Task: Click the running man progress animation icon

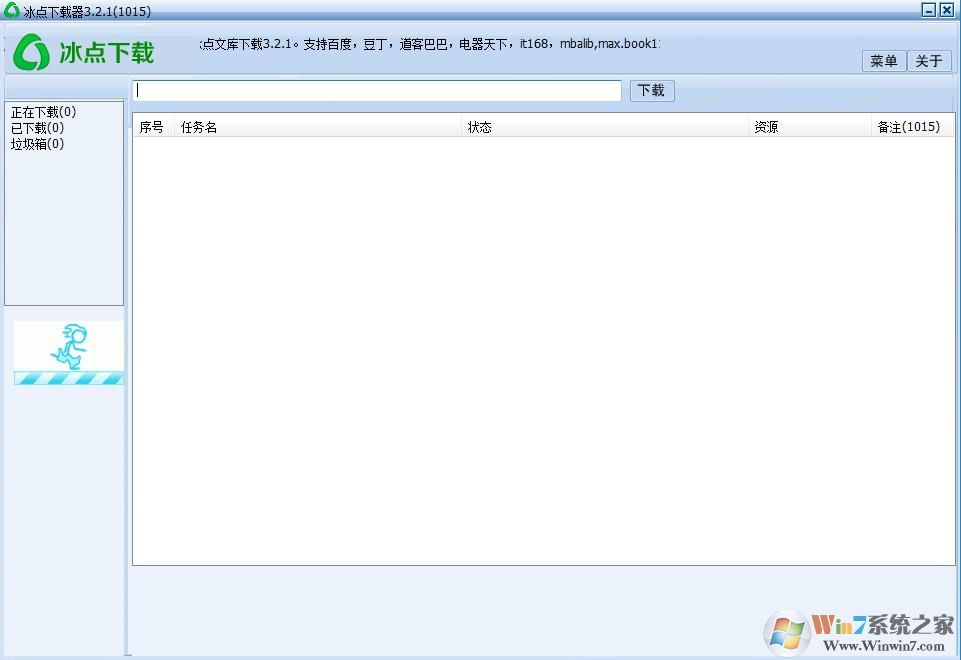Action: 70,345
